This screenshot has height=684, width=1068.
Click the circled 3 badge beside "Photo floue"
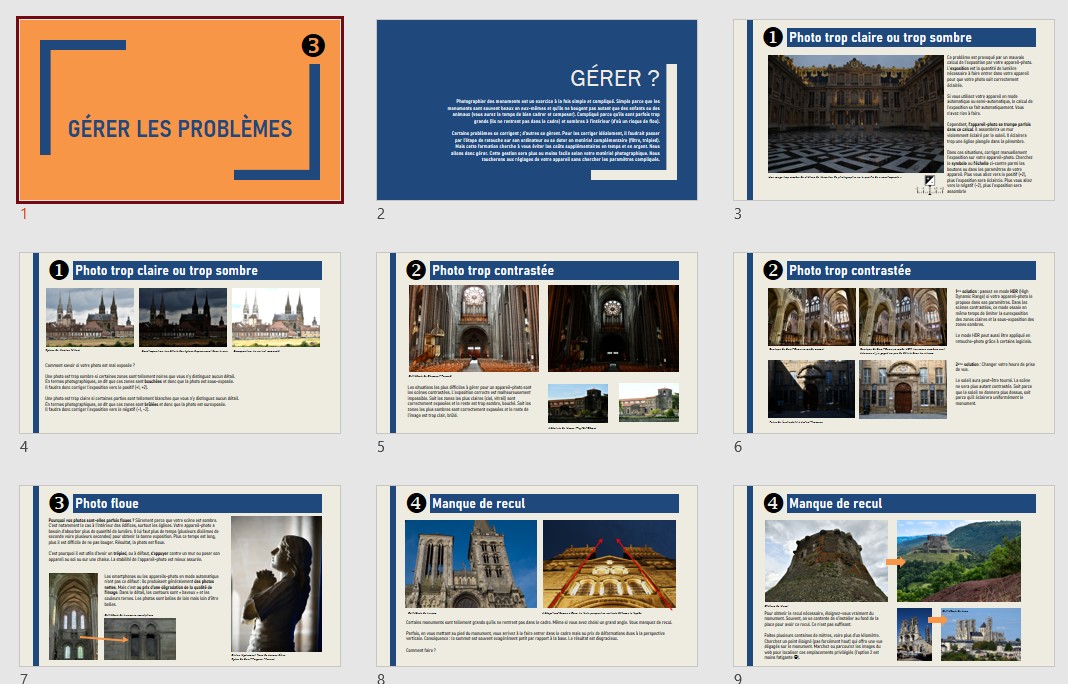click(59, 503)
